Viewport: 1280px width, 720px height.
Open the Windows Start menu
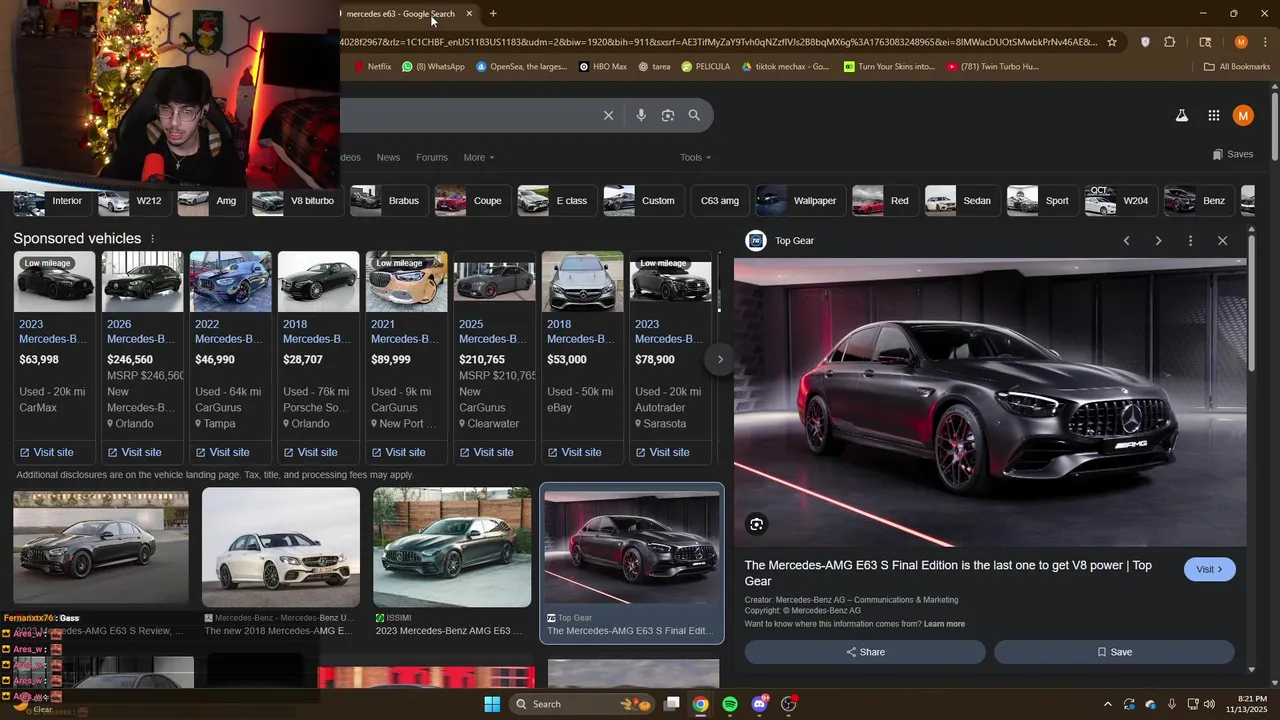coord(492,704)
